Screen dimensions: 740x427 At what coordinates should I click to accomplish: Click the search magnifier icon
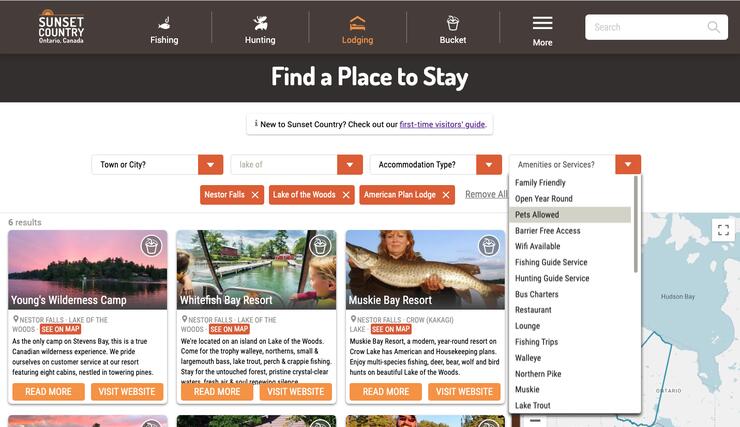click(714, 27)
